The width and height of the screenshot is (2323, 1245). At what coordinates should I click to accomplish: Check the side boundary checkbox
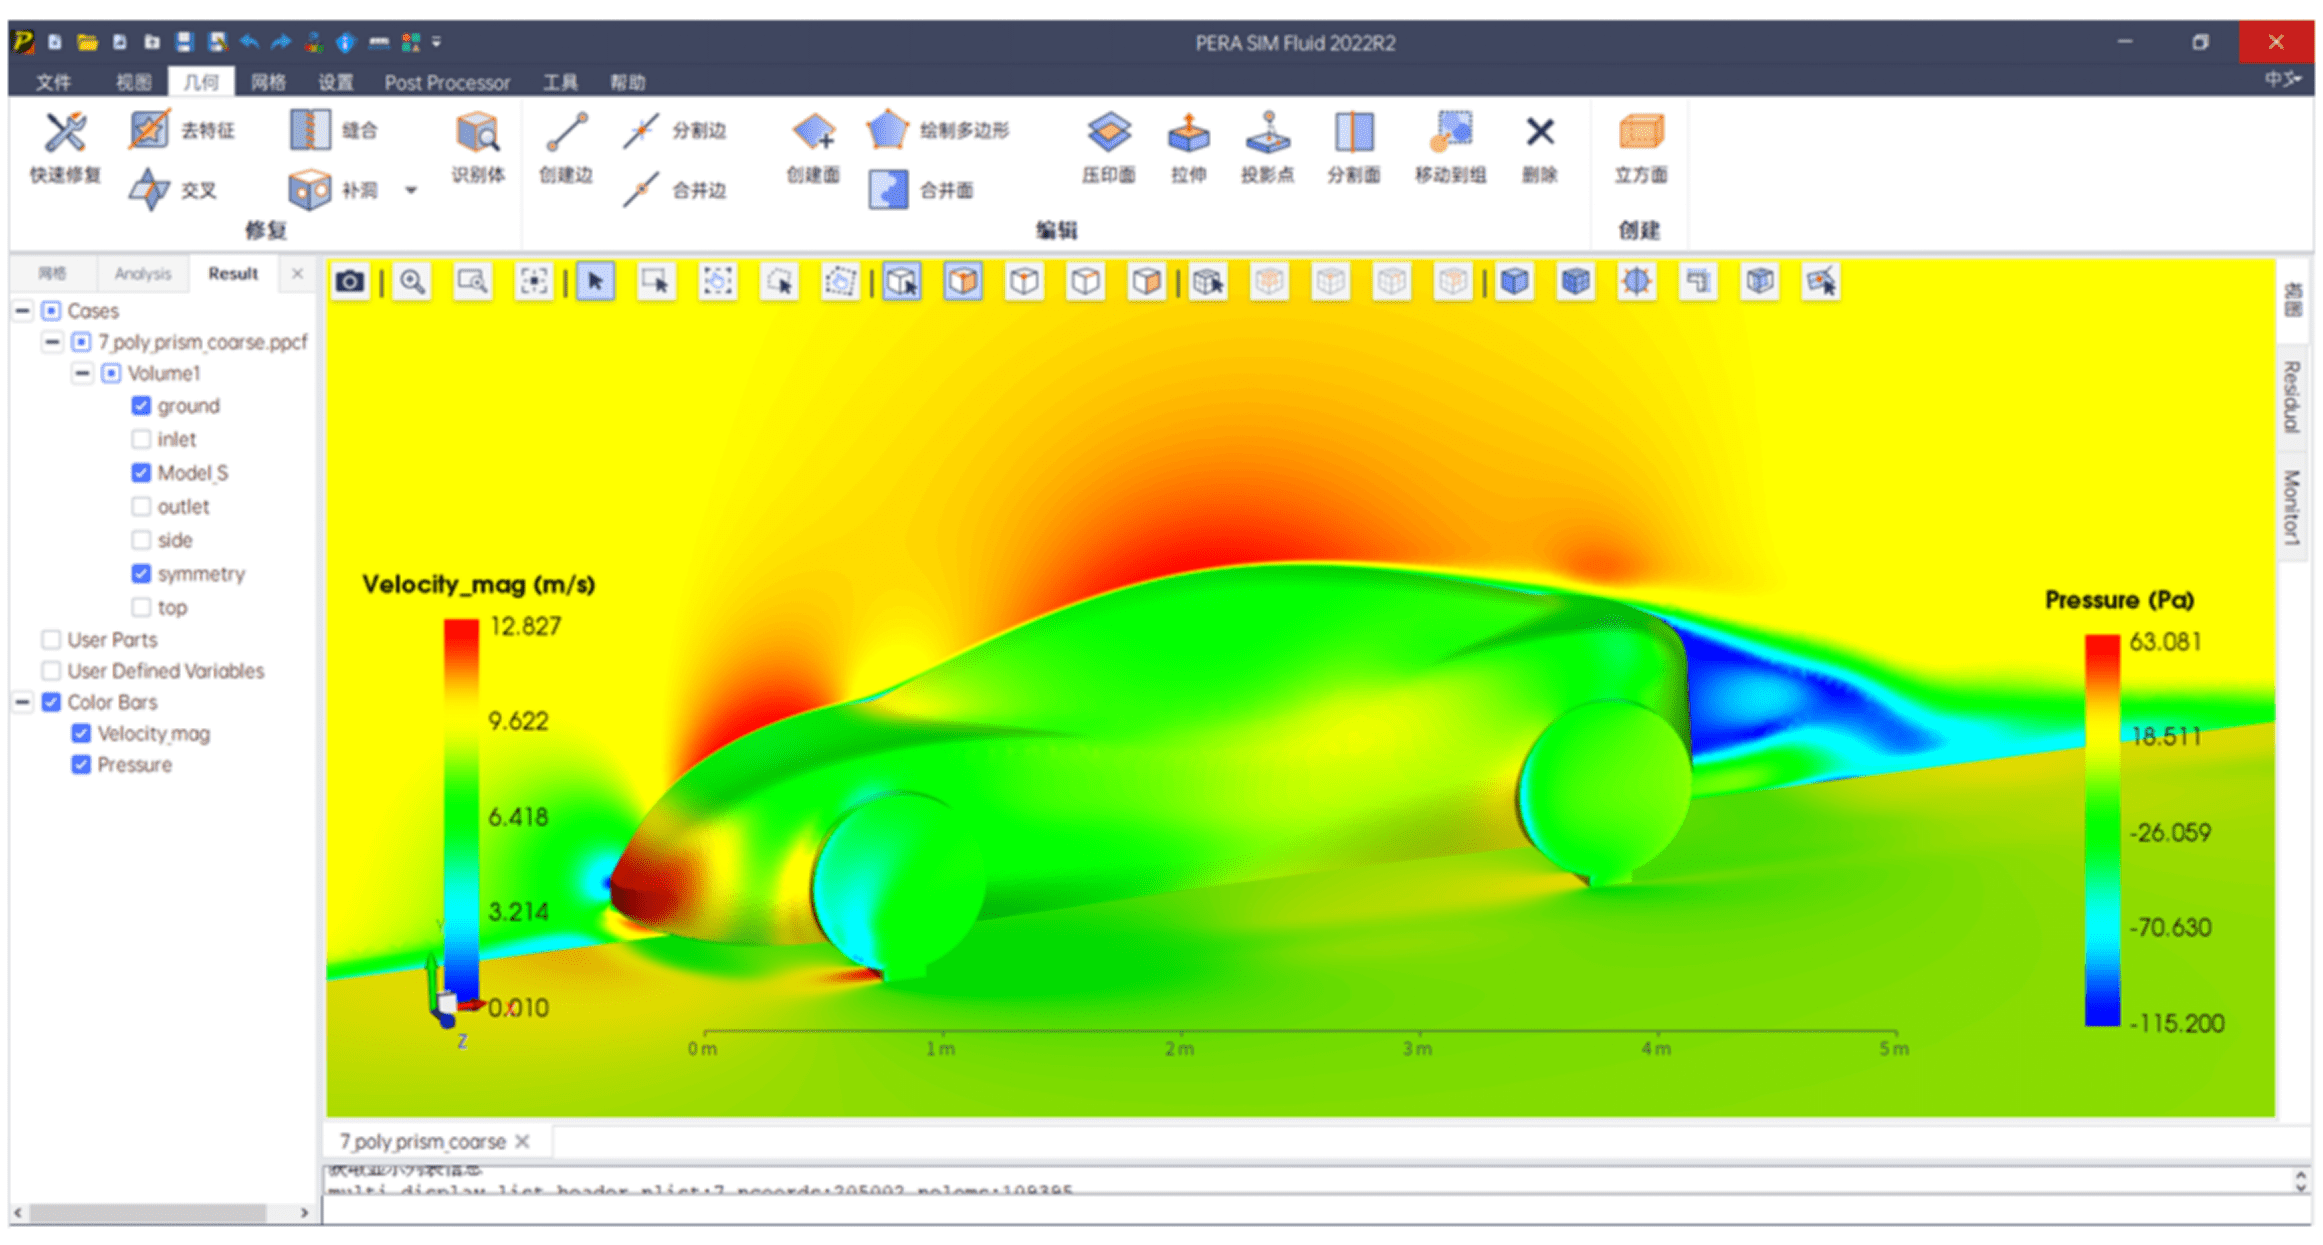141,540
